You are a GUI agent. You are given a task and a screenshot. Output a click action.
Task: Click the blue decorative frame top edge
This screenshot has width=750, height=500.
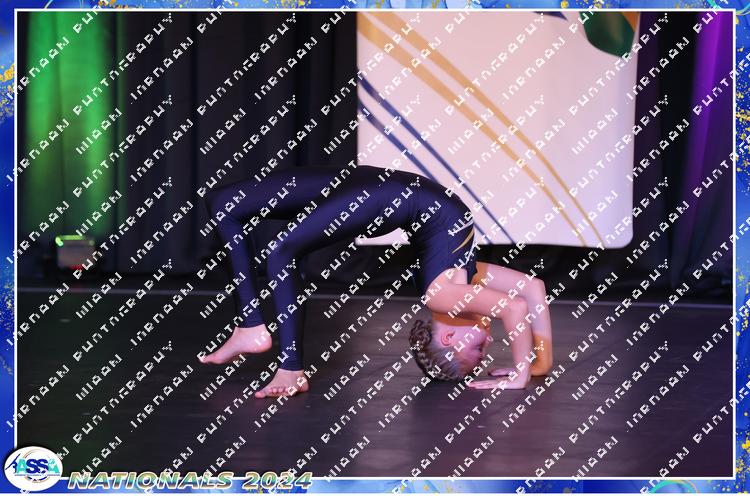click(x=375, y=5)
